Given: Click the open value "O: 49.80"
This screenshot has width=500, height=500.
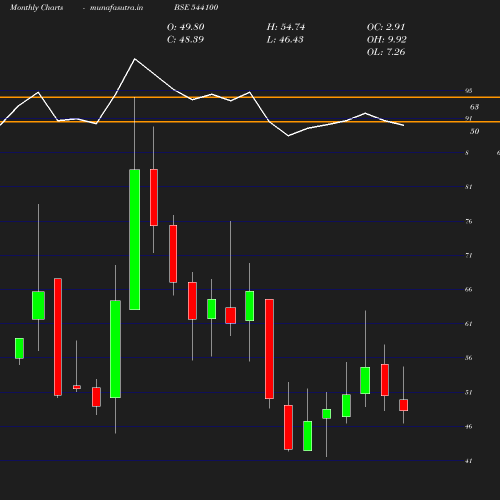Looking at the screenshot, I should point(185,27).
